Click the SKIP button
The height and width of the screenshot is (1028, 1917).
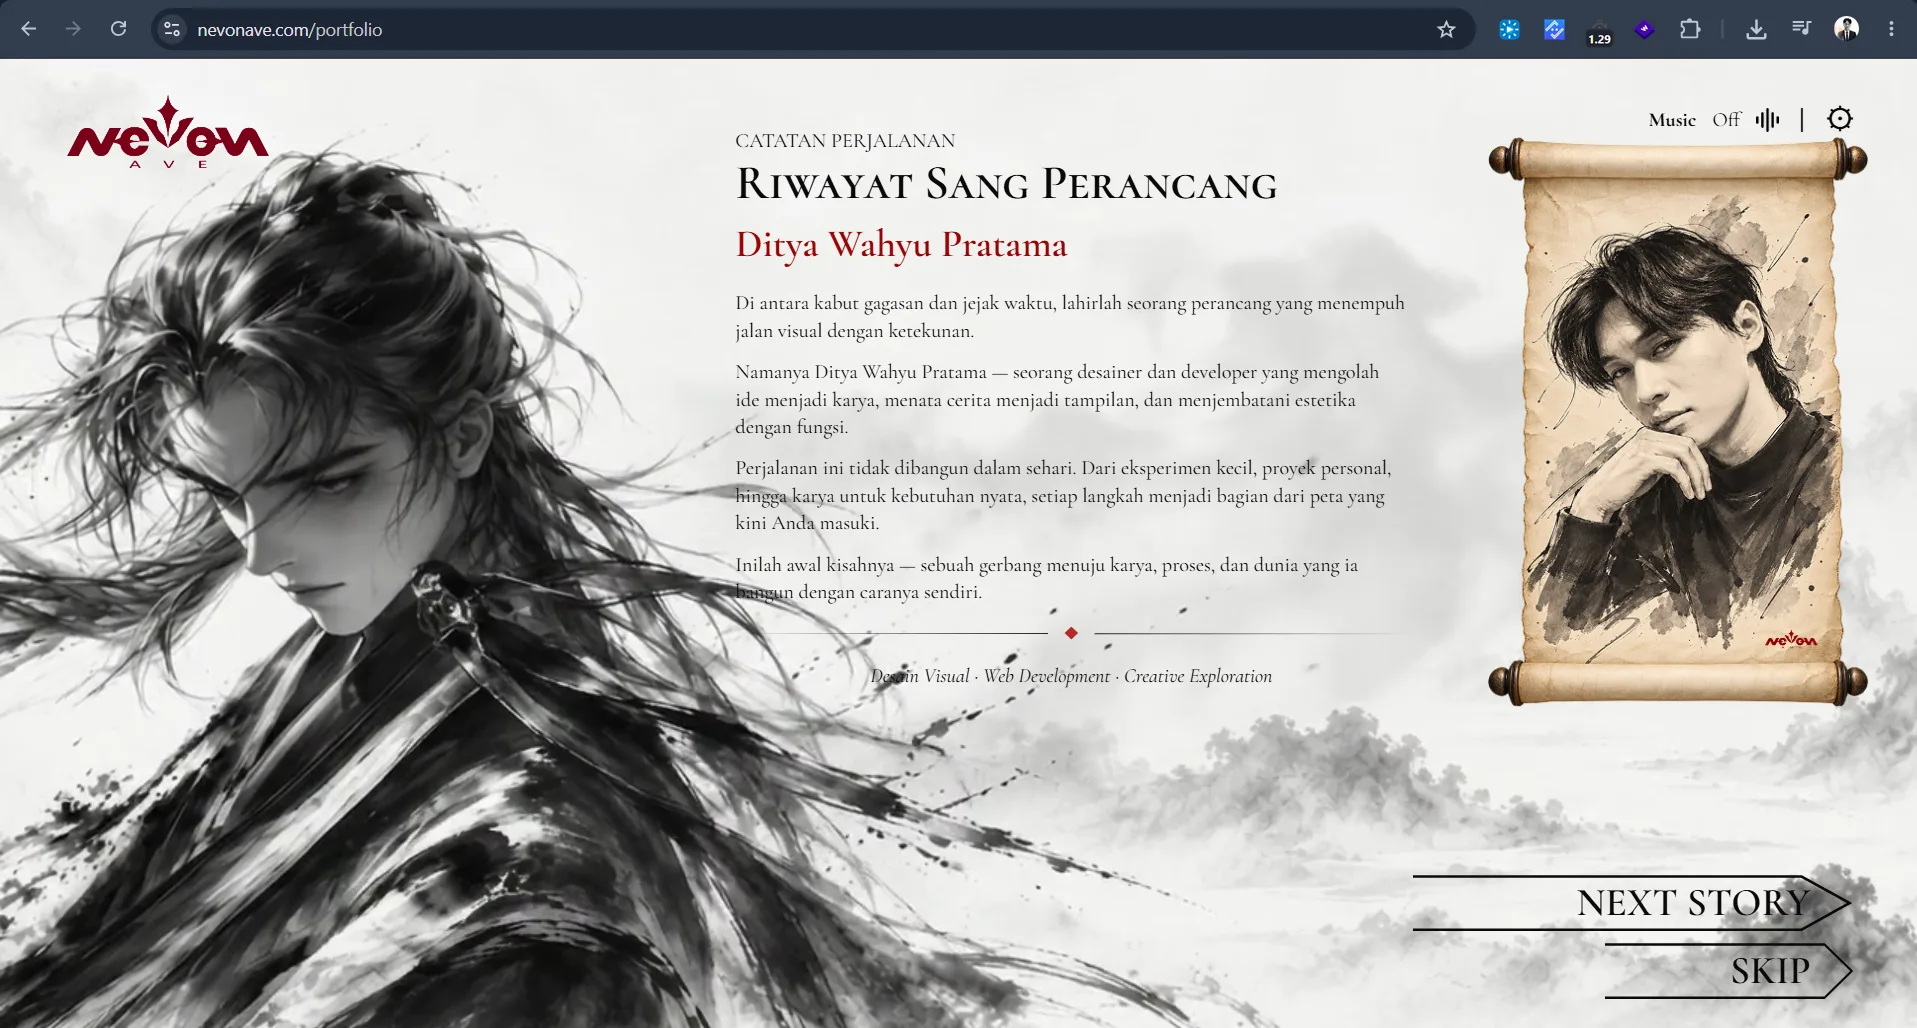1728,970
